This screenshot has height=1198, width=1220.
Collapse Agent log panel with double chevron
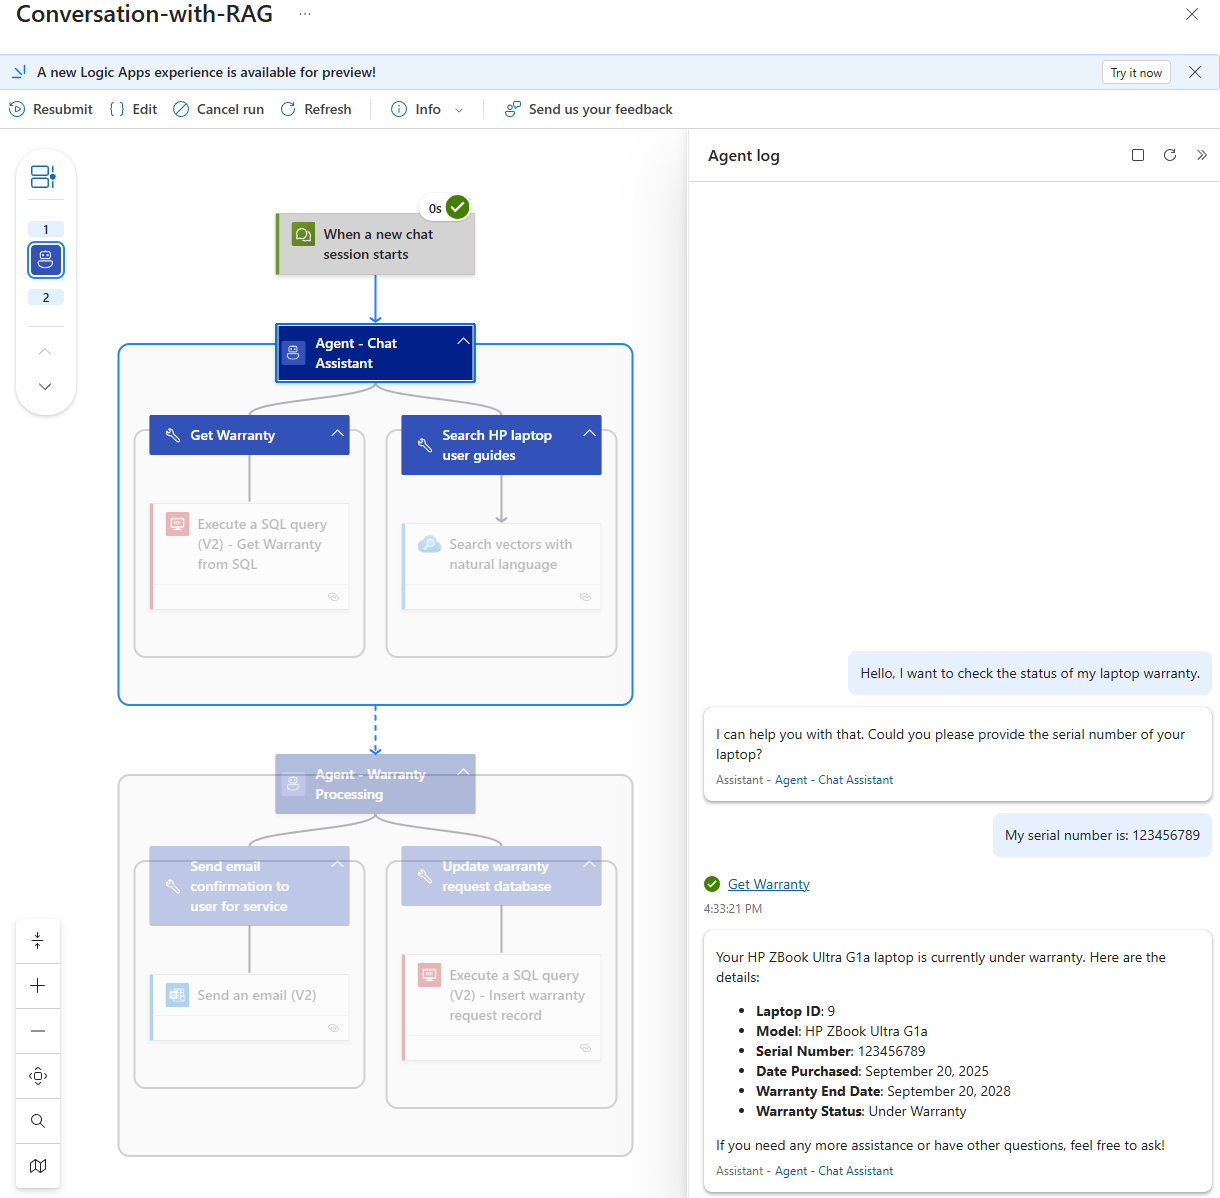[x=1202, y=155]
